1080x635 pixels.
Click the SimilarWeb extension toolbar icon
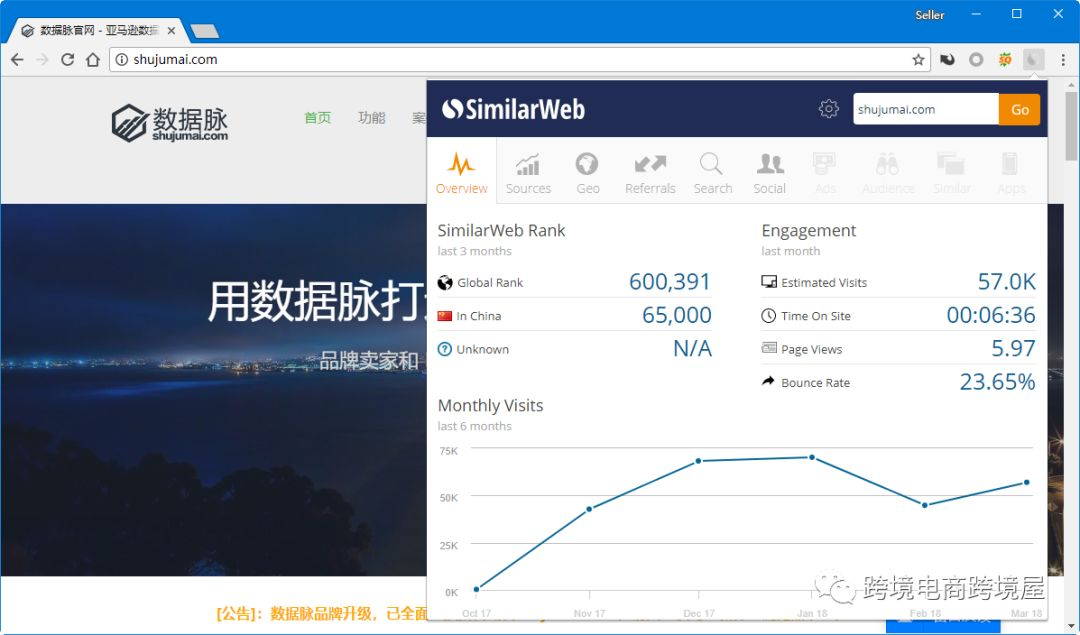coord(1033,60)
